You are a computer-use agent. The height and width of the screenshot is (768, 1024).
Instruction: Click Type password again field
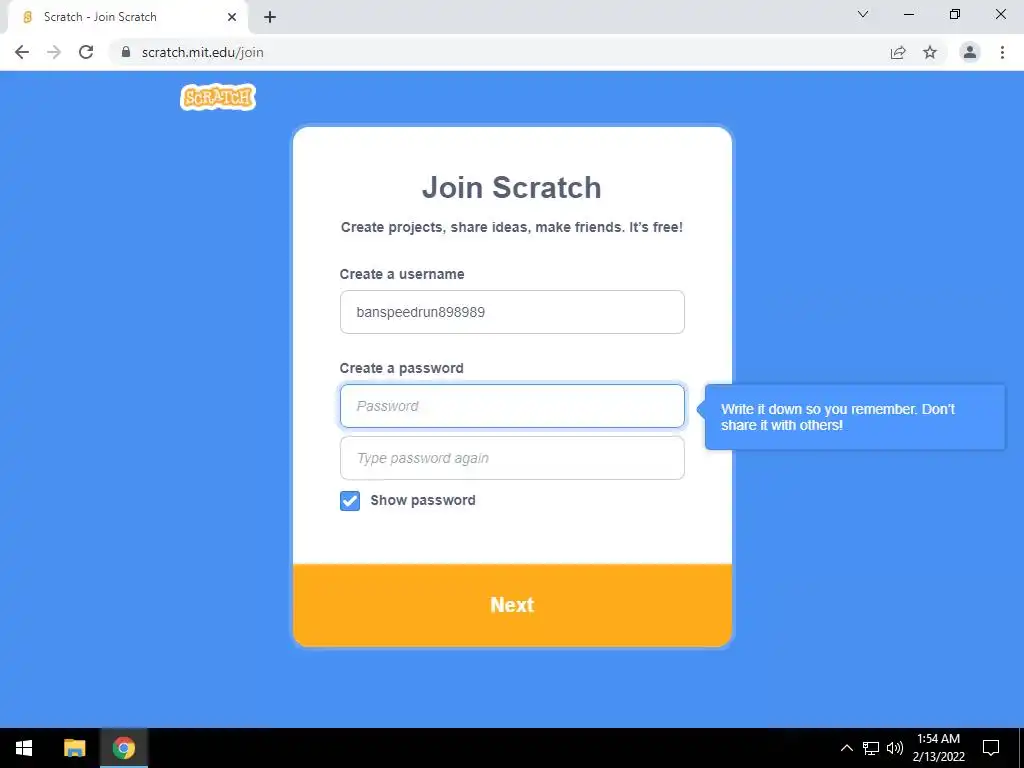(x=512, y=458)
